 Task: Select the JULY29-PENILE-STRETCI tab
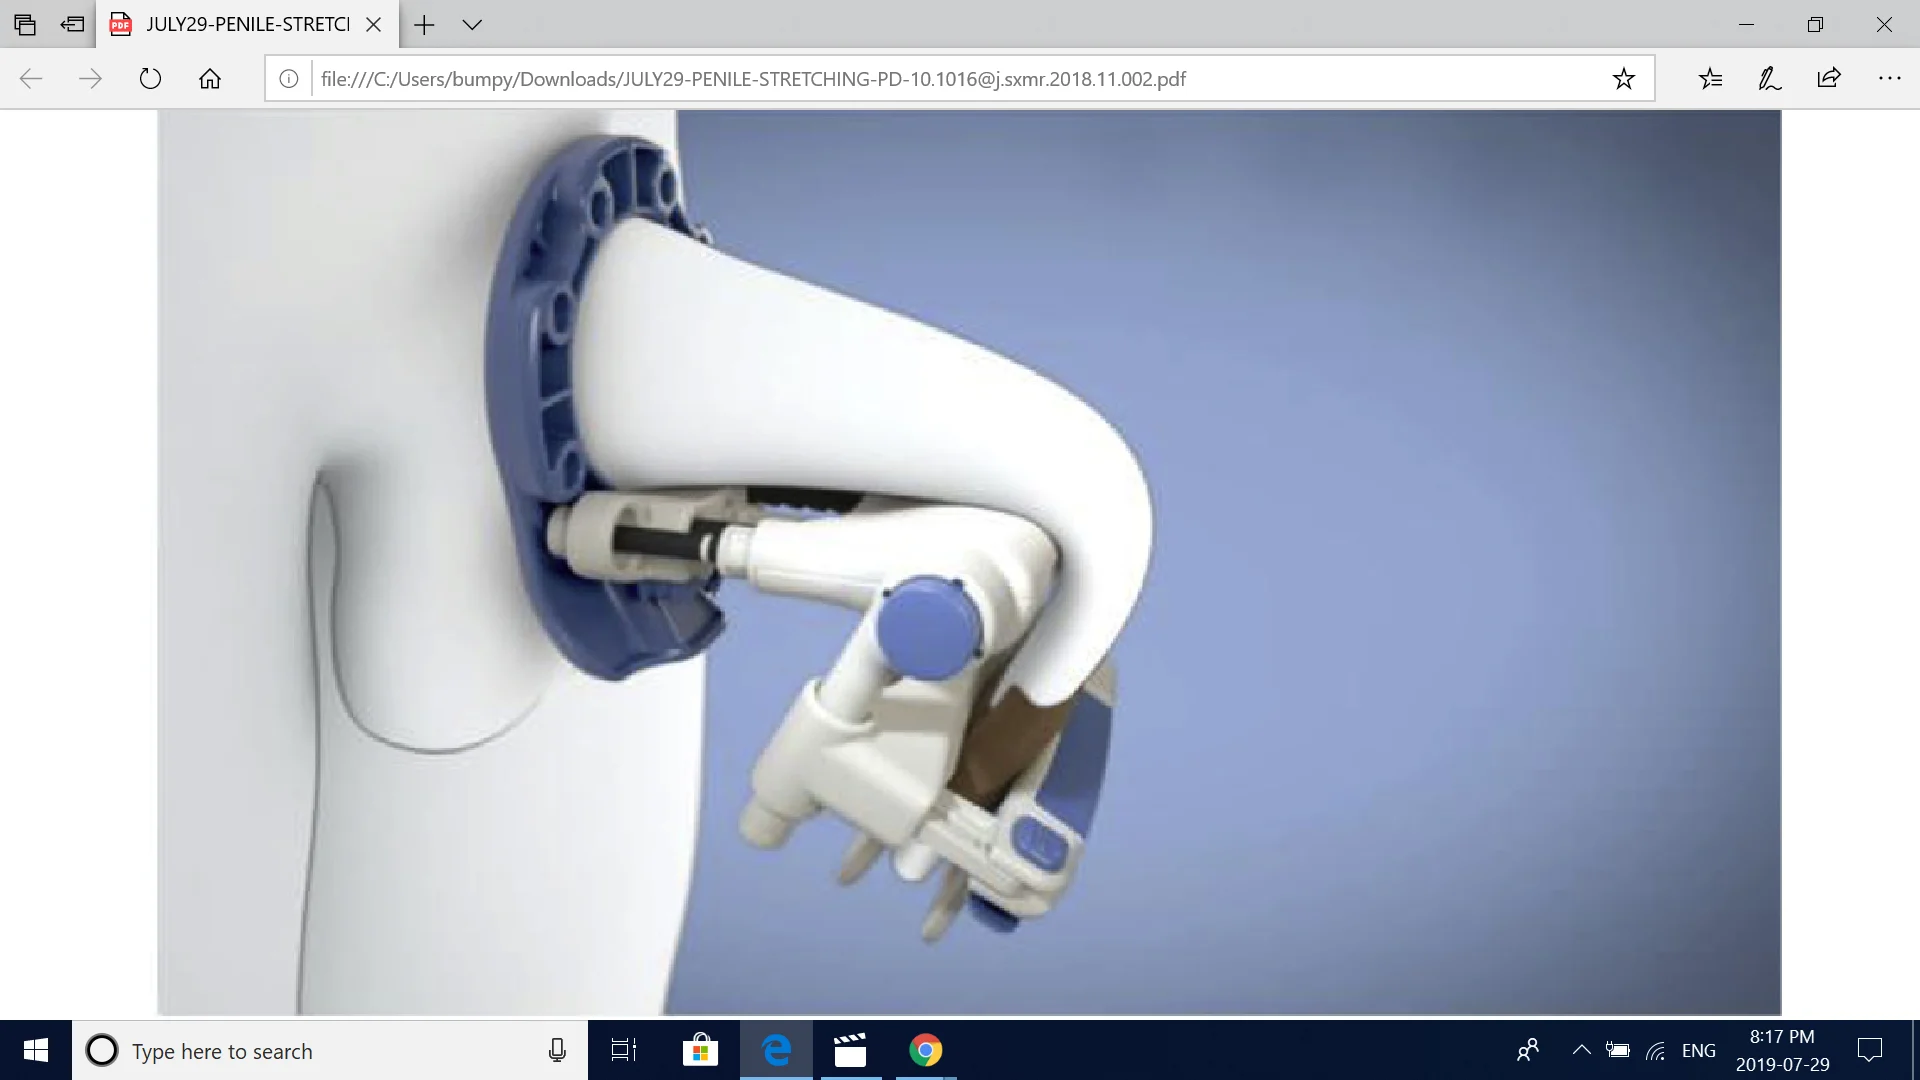pos(247,25)
